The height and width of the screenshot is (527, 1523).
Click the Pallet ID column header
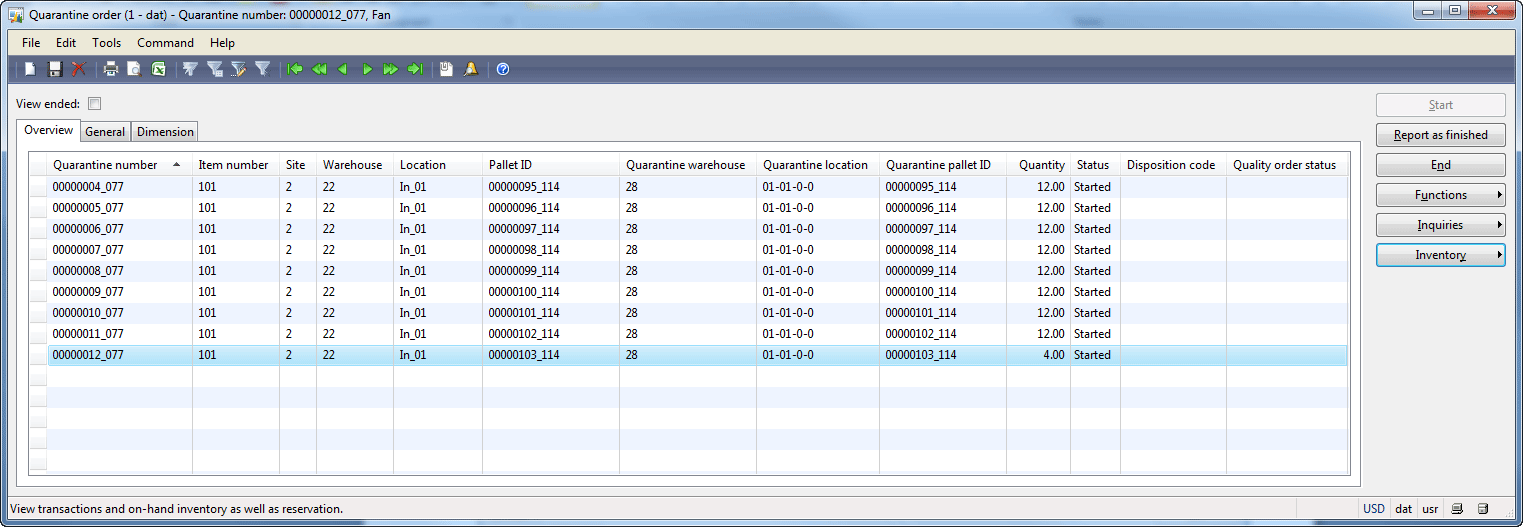tap(551, 165)
